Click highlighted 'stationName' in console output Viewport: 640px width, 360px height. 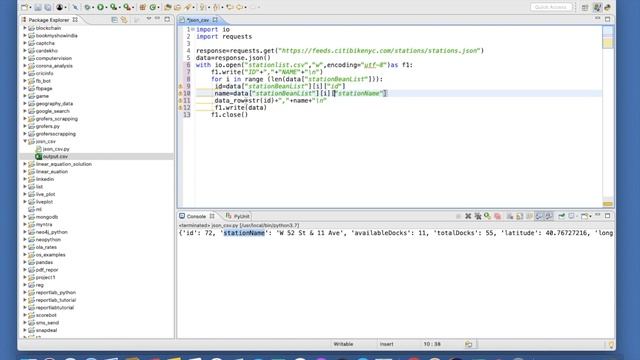[x=244, y=233]
